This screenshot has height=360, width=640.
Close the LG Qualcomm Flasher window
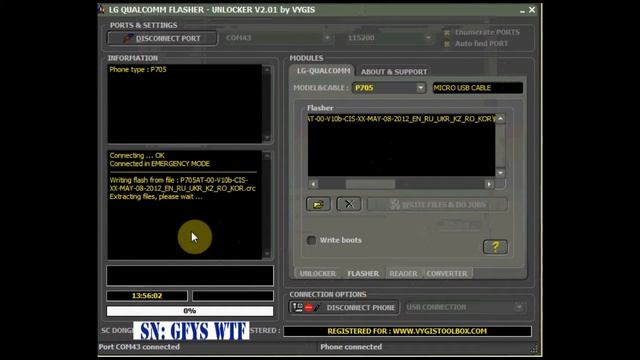point(532,10)
